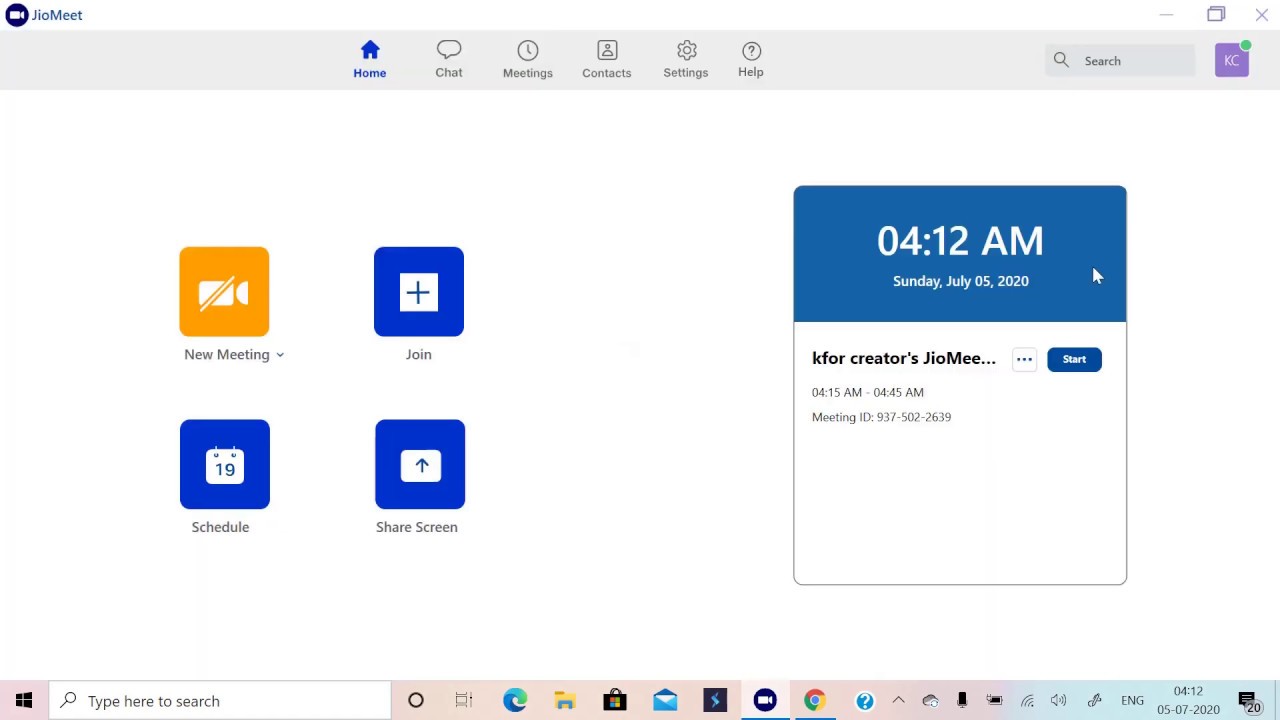
Task: Open Microsoft Store from the taskbar
Action: [615, 701]
